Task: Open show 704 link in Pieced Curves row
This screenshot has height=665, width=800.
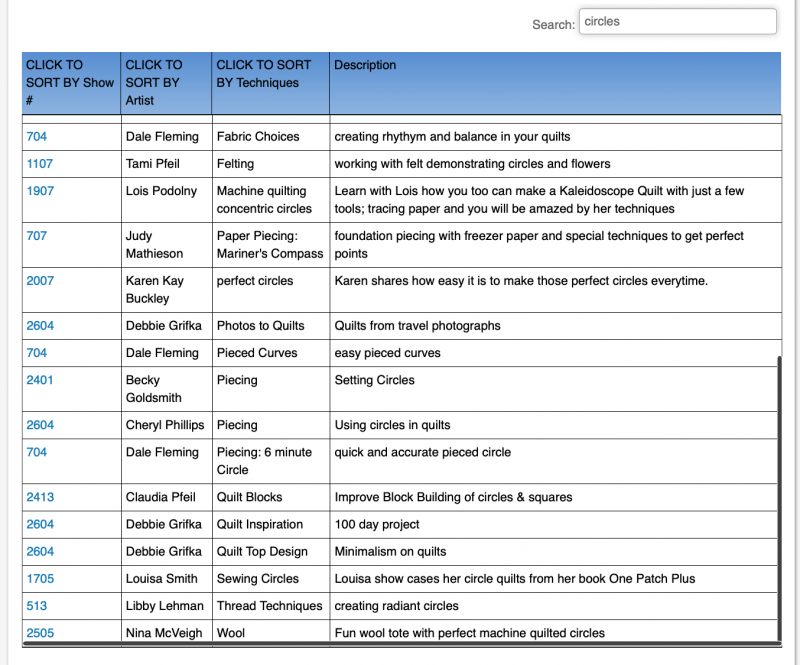Action: 36,353
